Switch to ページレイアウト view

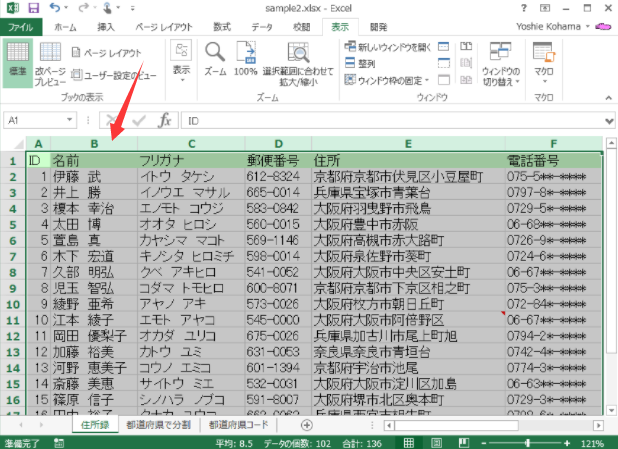coord(106,52)
